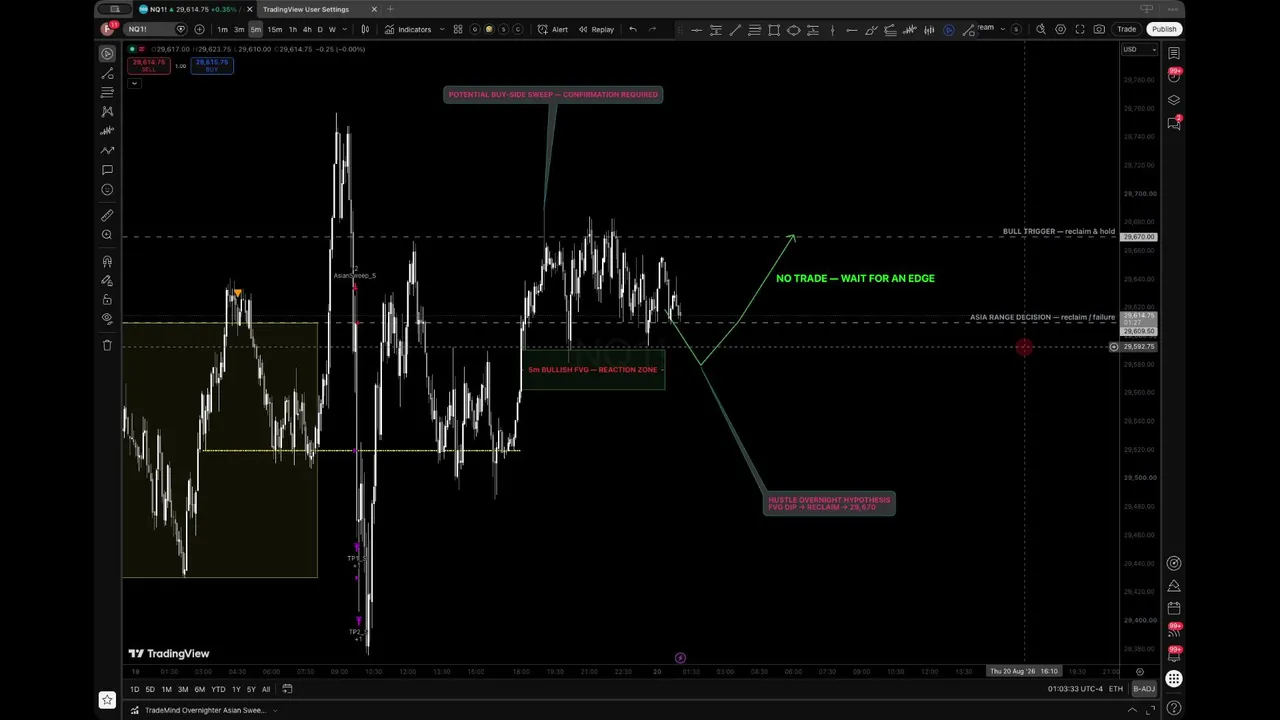
Task: Select the rectangle tool in favorites bar
Action: [x=774, y=30]
